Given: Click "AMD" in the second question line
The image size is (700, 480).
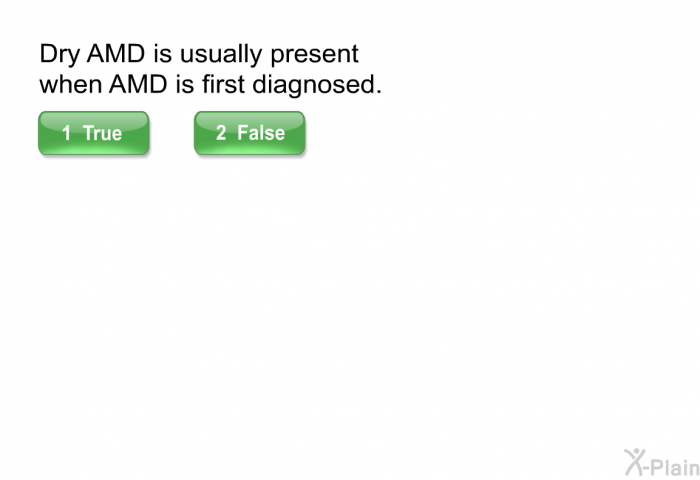Looking at the screenshot, I should [138, 84].
